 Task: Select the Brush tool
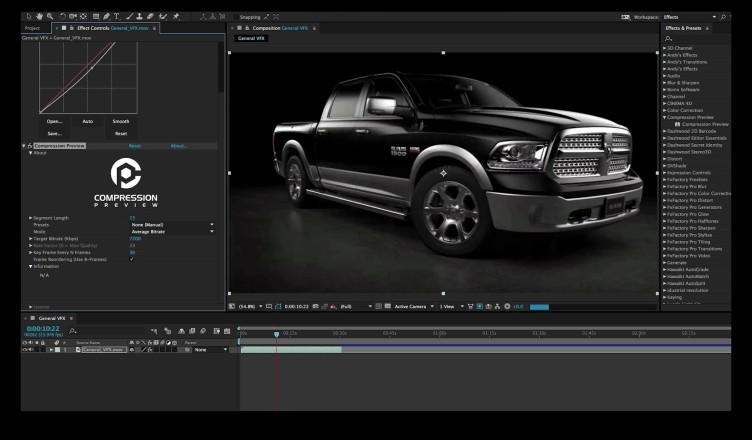129,17
